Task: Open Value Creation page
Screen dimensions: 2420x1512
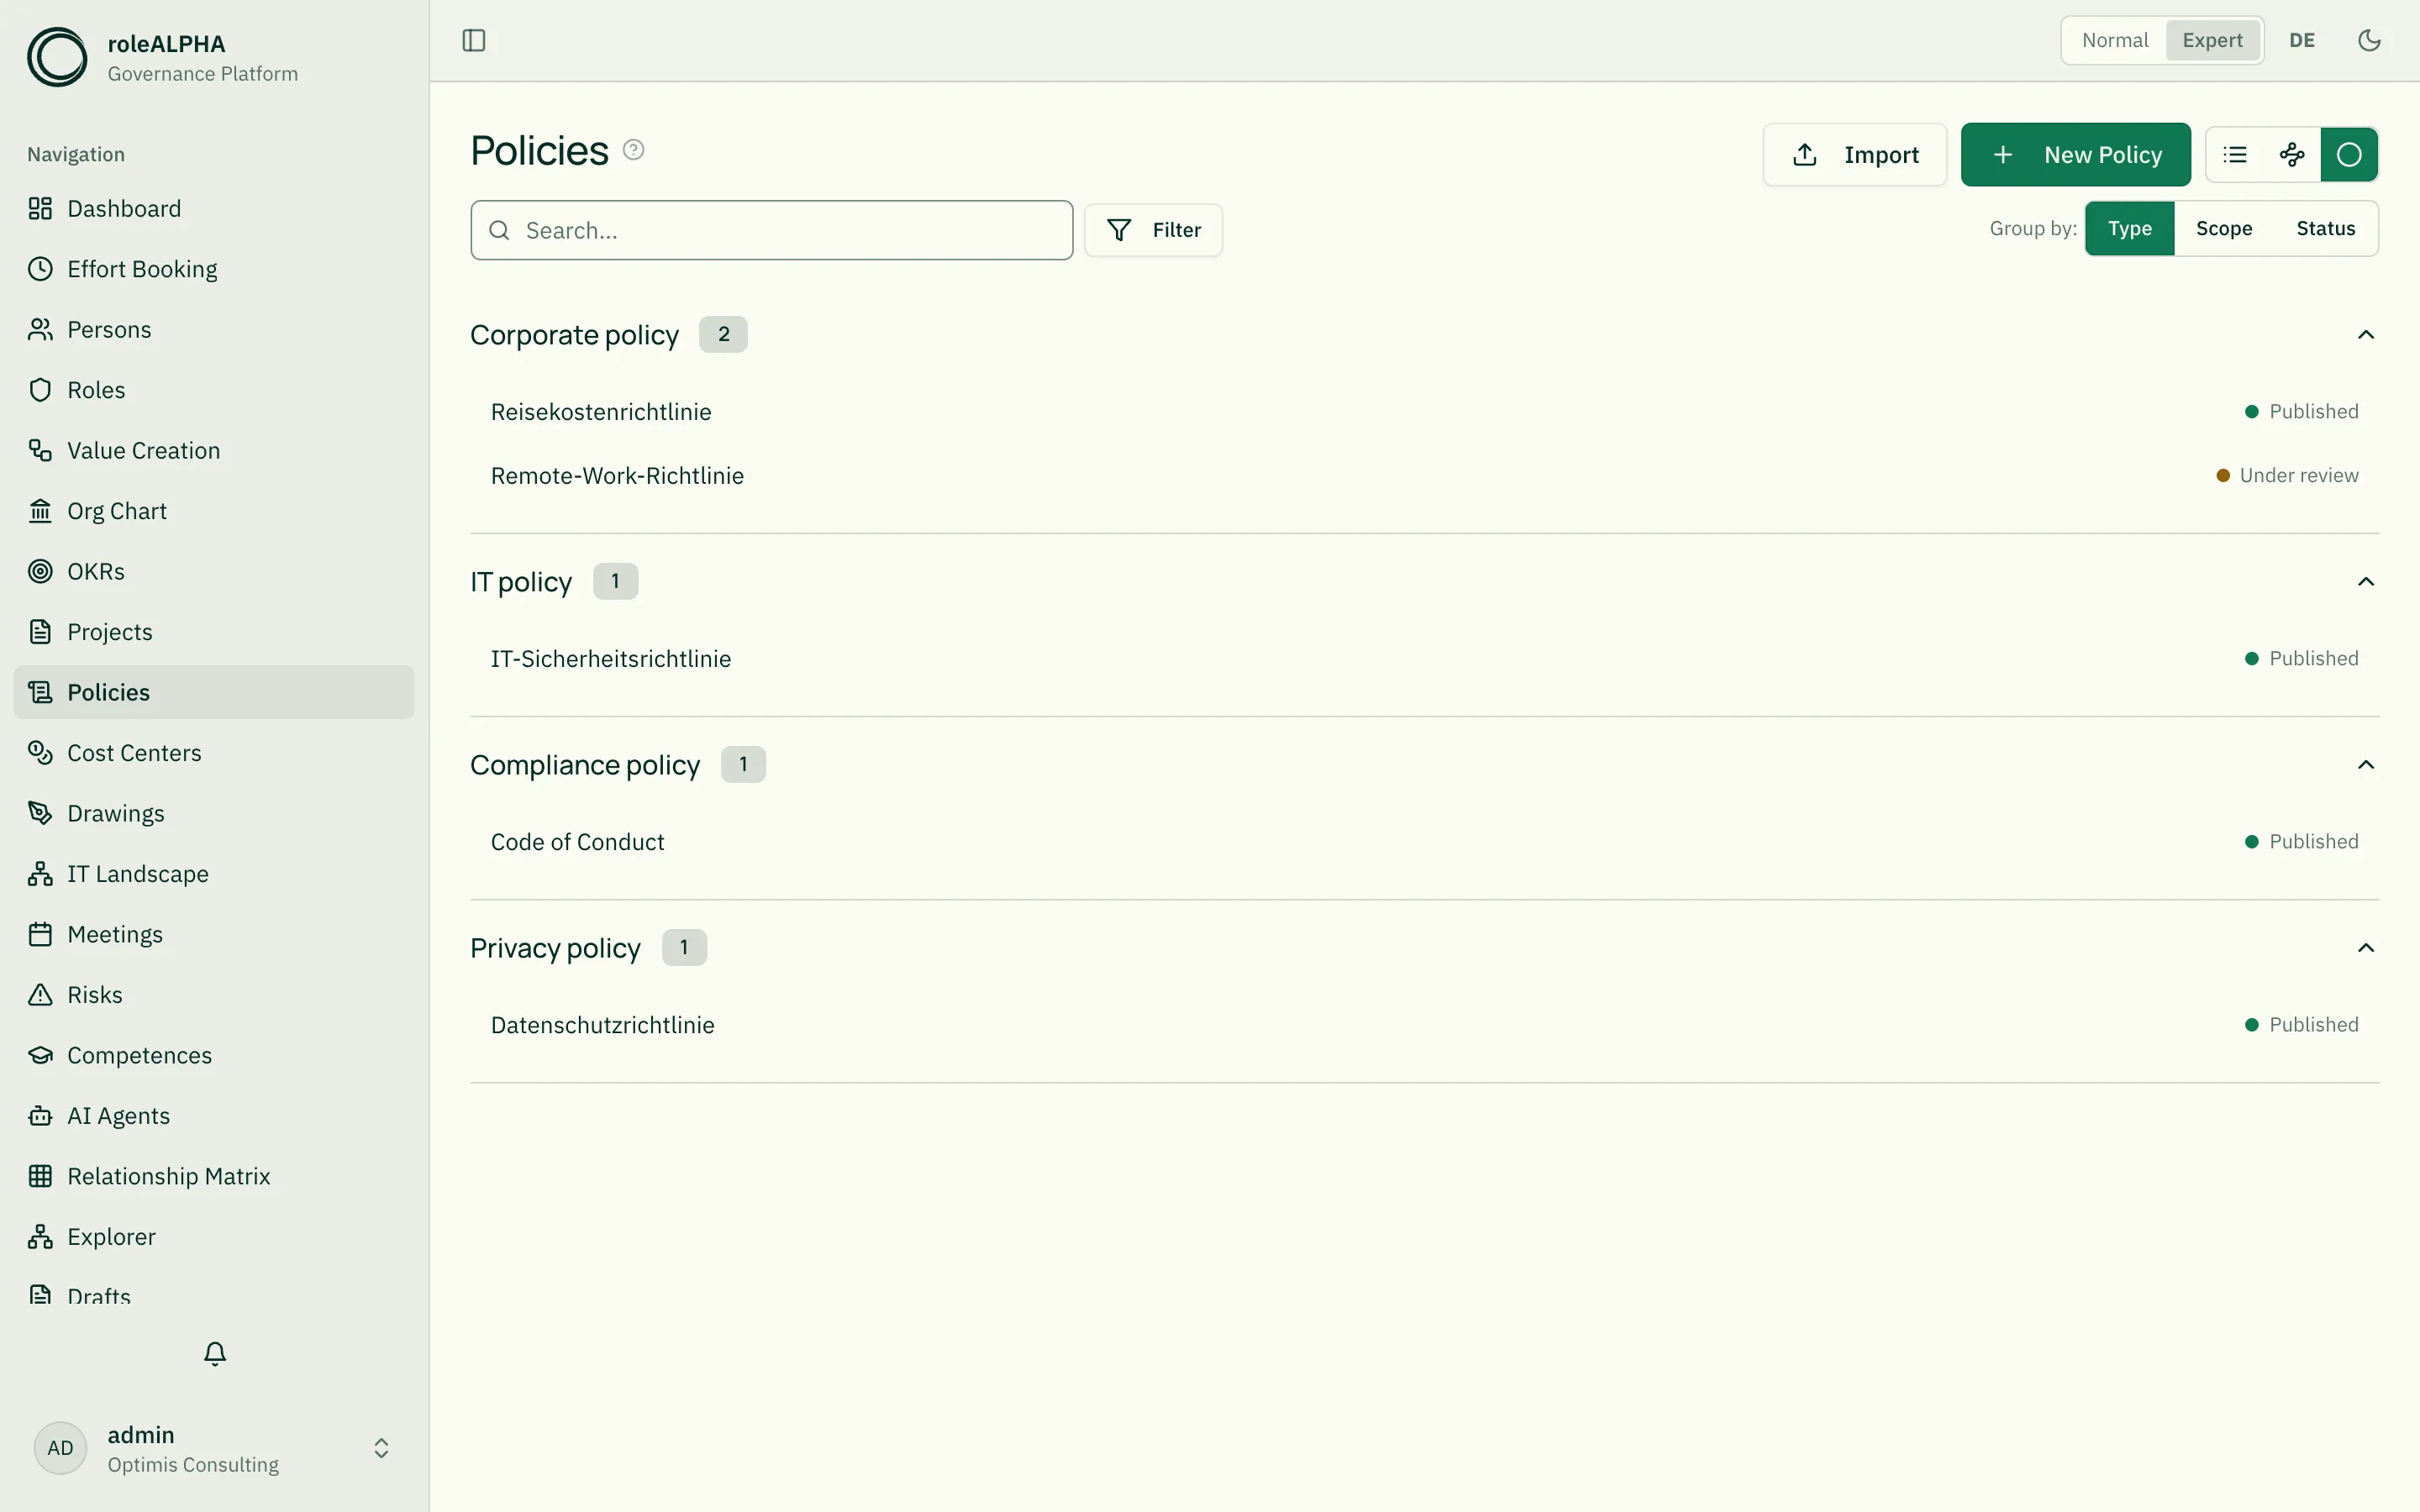Action: pos(214,450)
